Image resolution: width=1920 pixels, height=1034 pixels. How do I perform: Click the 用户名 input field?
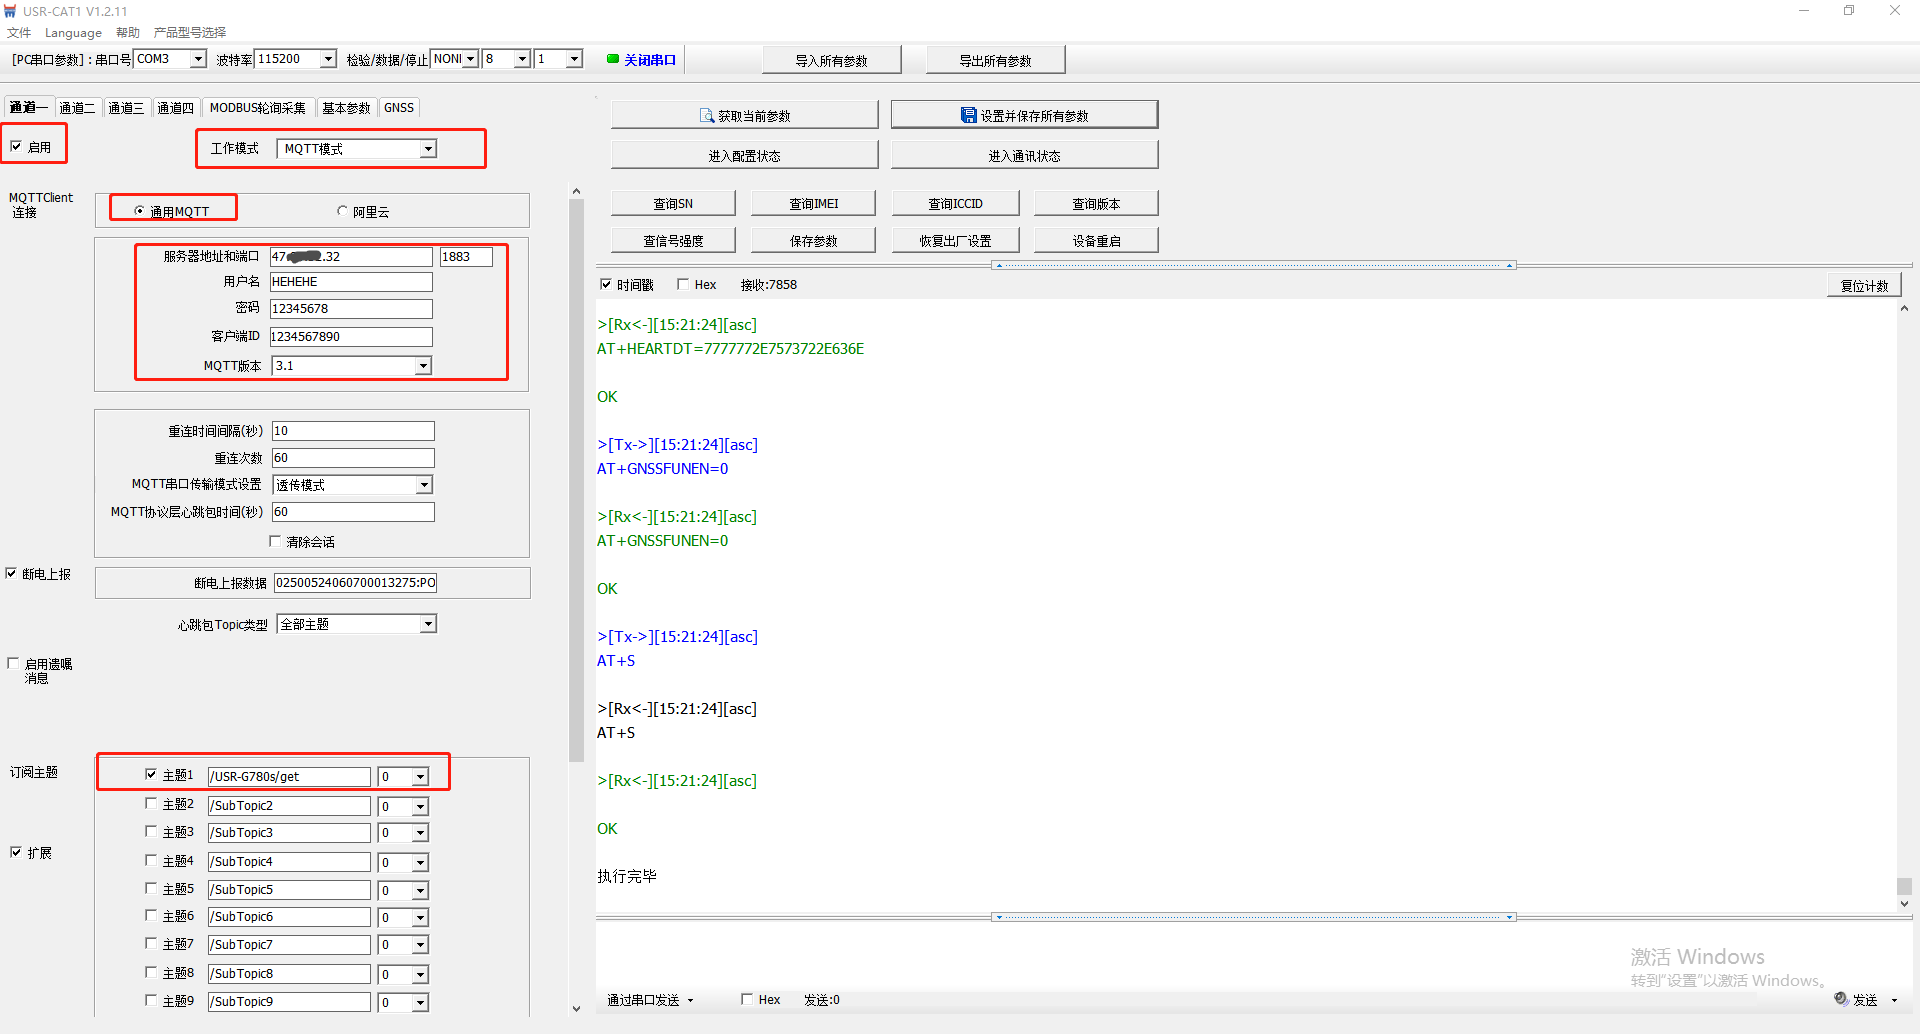[x=351, y=282]
